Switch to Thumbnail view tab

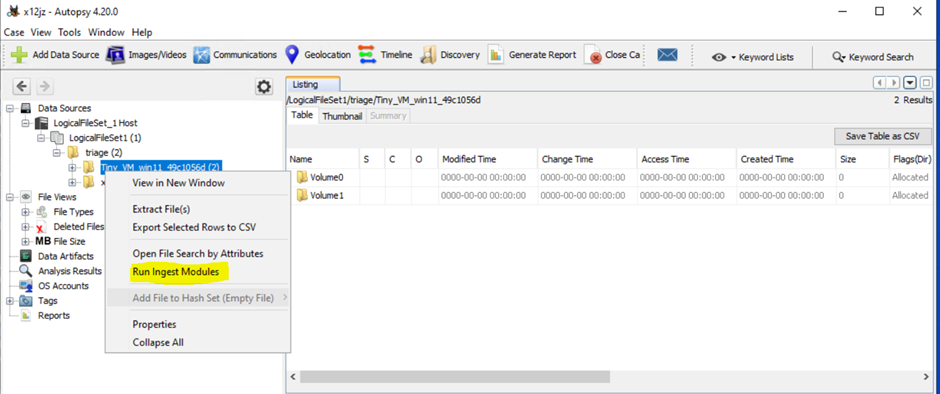tap(342, 116)
